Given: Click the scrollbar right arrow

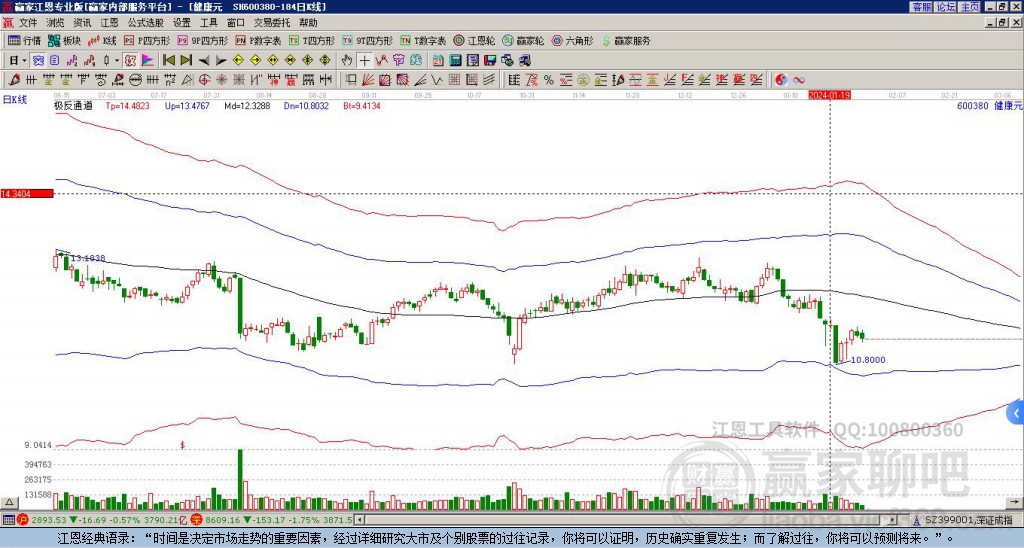Looking at the screenshot, I should (893, 520).
